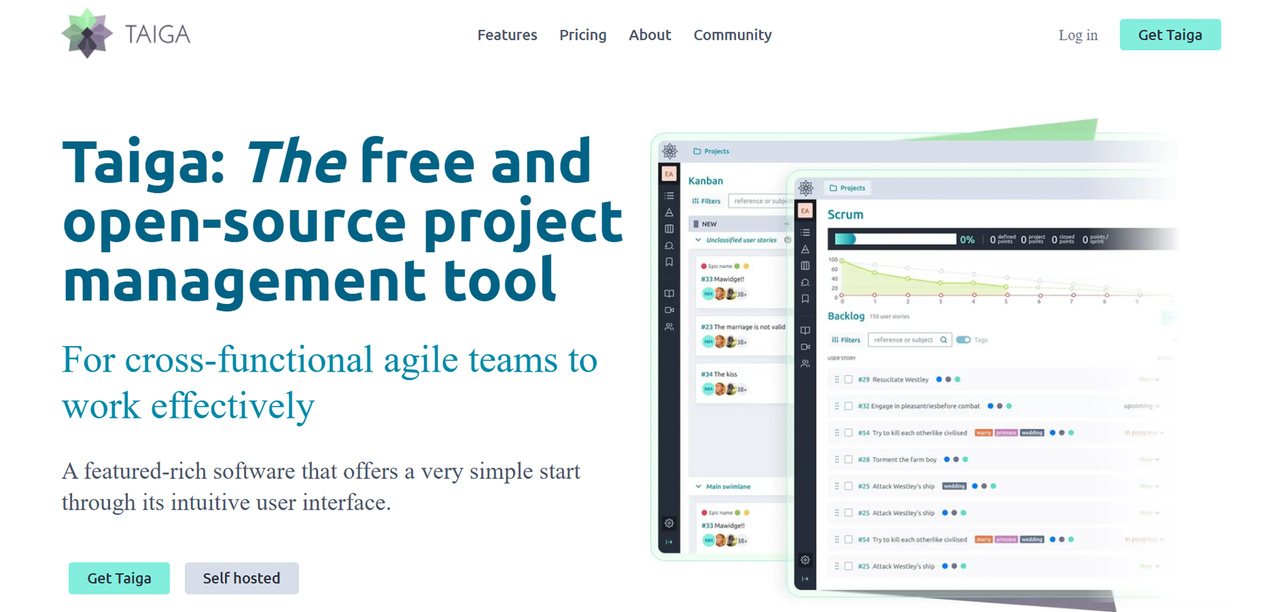Viewport: 1280px width, 612px height.
Task: Open the Kanban columns icon in Scrum sidebar
Action: [x=805, y=266]
